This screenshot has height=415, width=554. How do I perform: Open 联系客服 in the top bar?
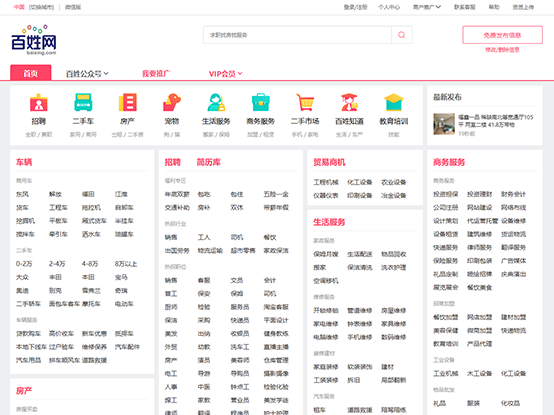coord(465,7)
